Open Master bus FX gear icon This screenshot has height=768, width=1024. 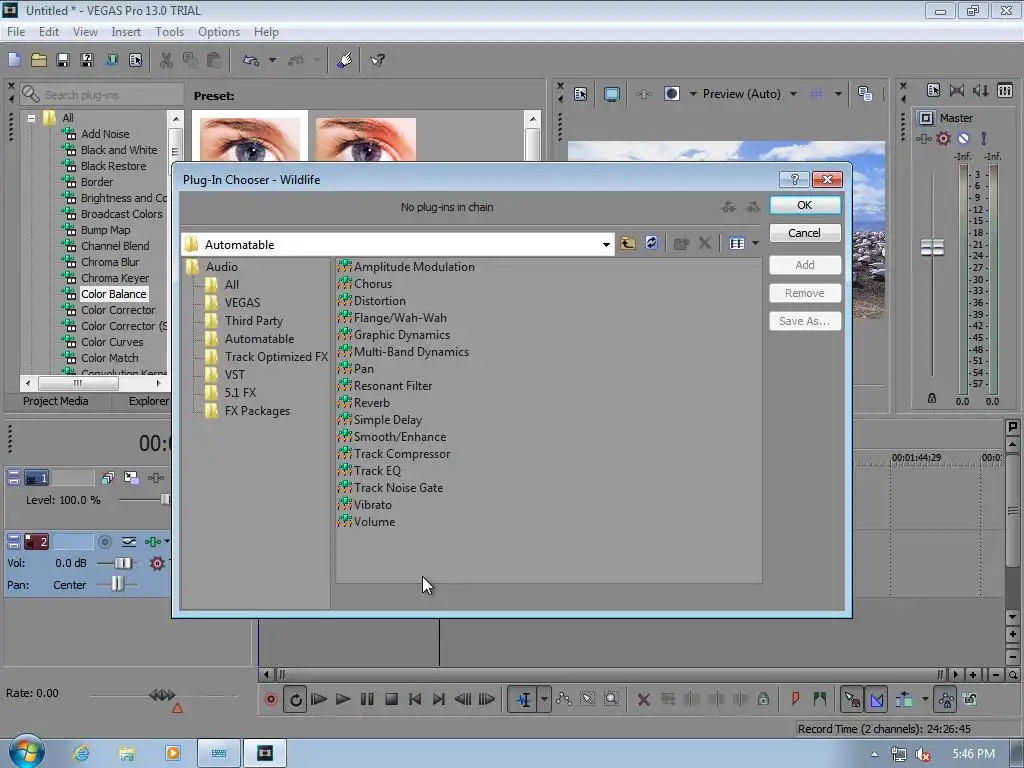click(943, 138)
